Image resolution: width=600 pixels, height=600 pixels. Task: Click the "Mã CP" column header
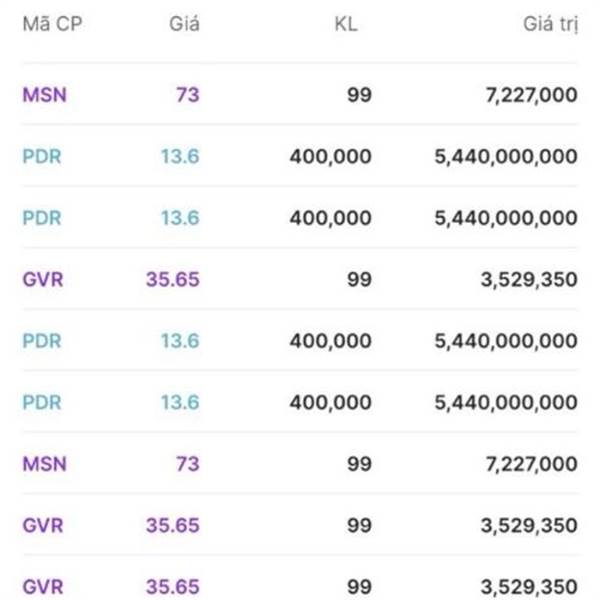[51, 25]
